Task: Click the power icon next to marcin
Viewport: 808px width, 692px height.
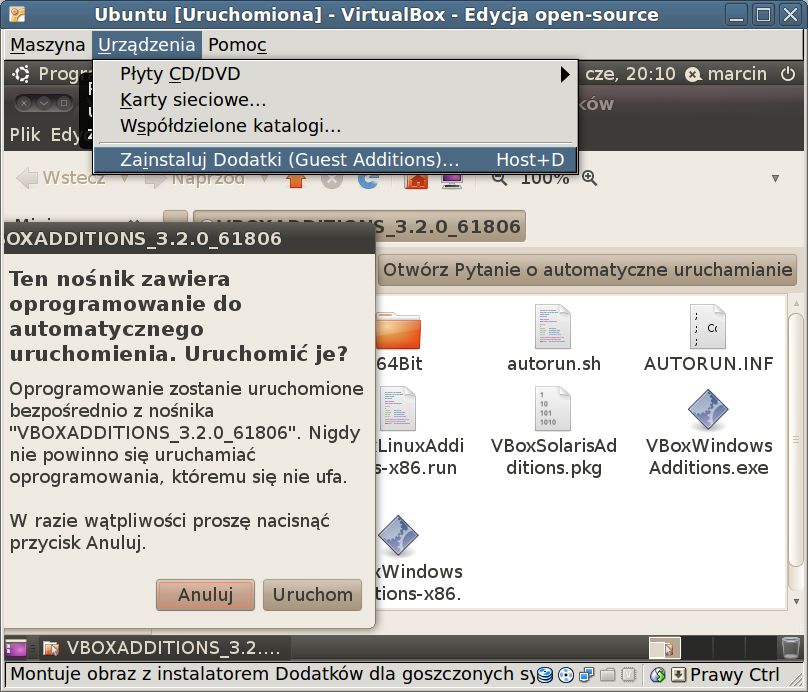Action: 787,74
